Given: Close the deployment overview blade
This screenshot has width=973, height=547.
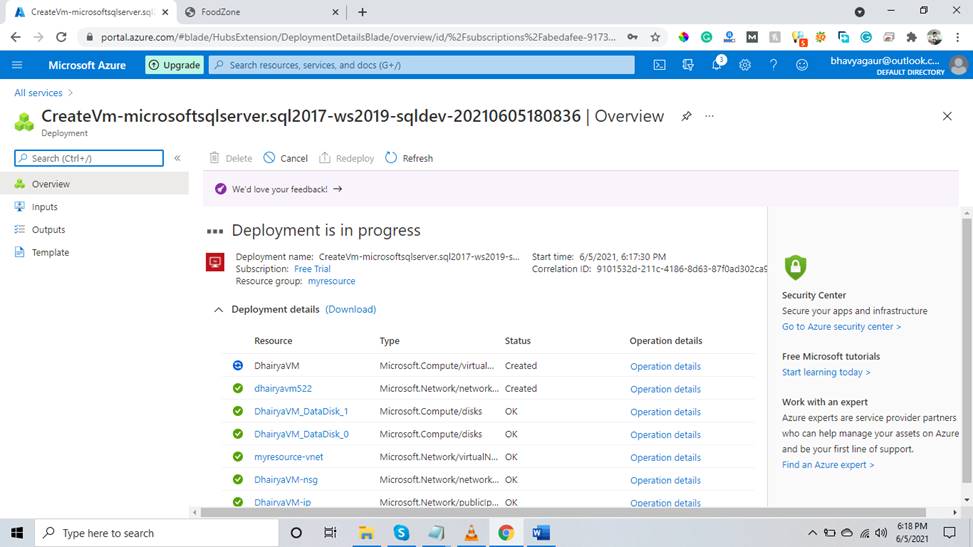Looking at the screenshot, I should pyautogui.click(x=947, y=116).
